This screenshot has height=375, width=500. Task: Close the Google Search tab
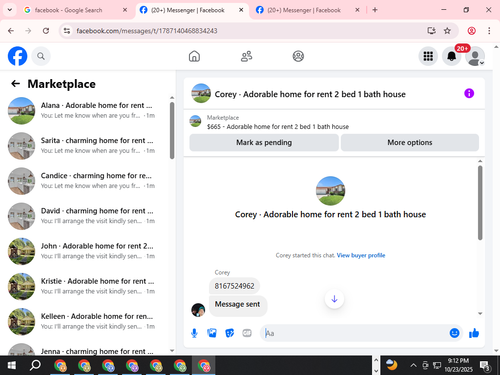coord(125,10)
